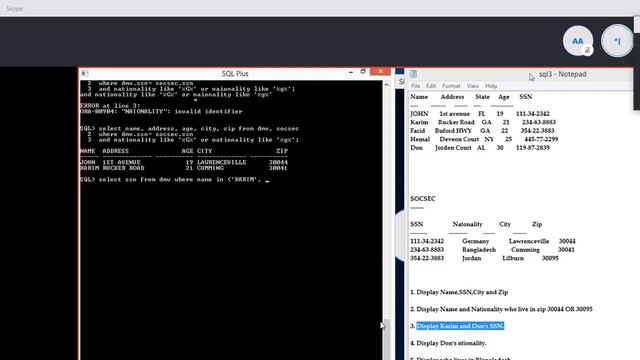Click the Nationality column header in Notepad
Screen dimensions: 640x360
pos(467,224)
